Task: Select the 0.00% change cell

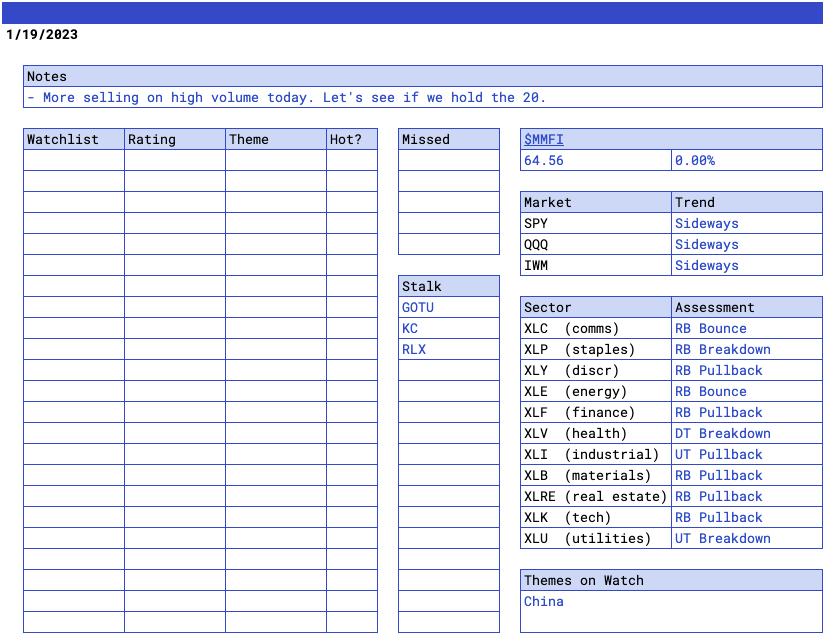Action: point(747,160)
